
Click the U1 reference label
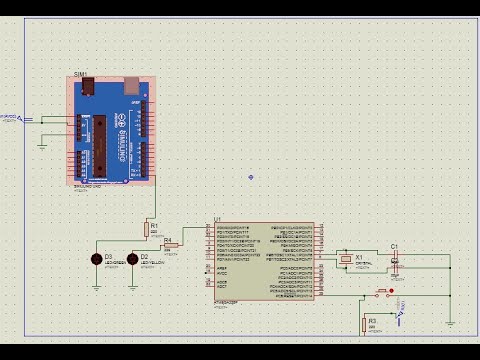pyautogui.click(x=217, y=219)
